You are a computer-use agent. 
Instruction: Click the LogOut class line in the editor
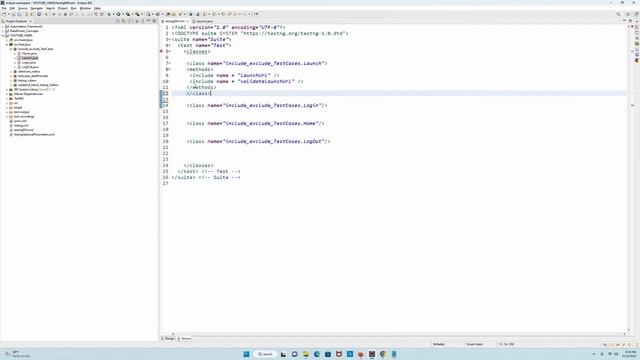pyautogui.click(x=258, y=141)
